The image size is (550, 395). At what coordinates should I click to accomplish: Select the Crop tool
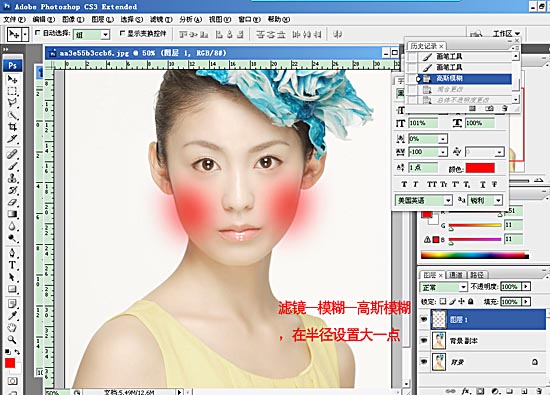pos(12,127)
